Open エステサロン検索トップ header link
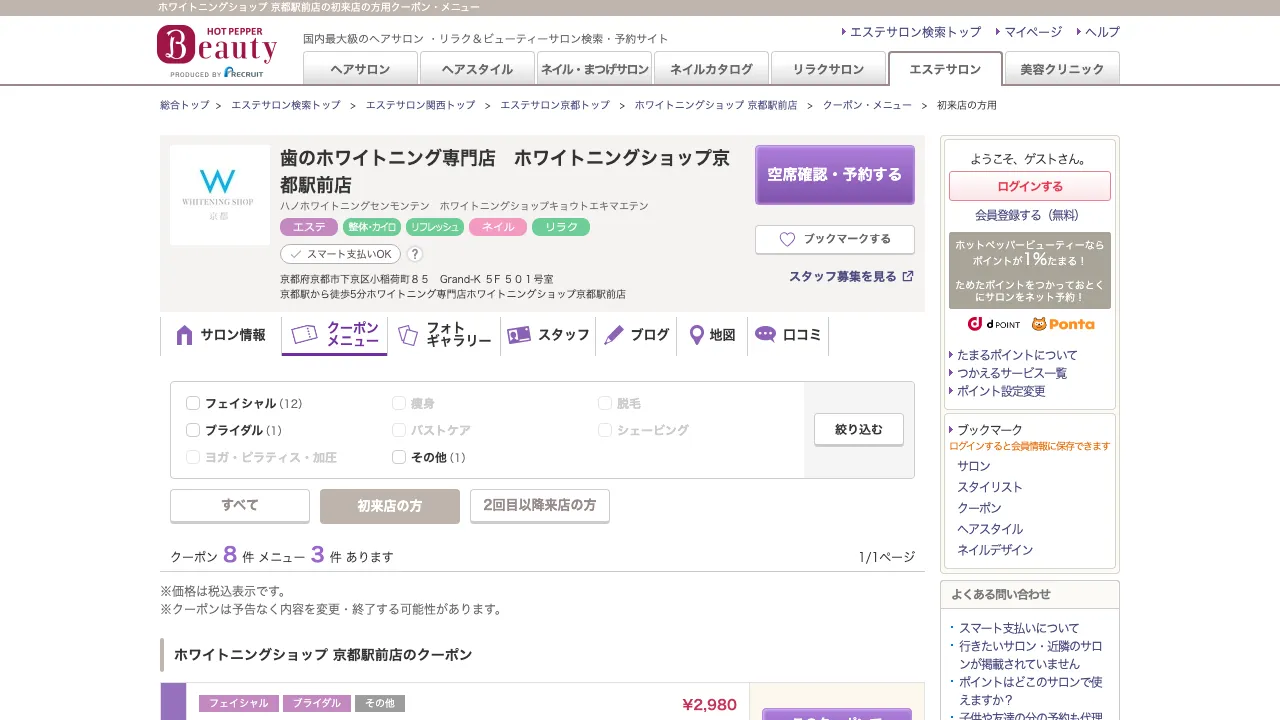The height and width of the screenshot is (720, 1280). pos(915,32)
